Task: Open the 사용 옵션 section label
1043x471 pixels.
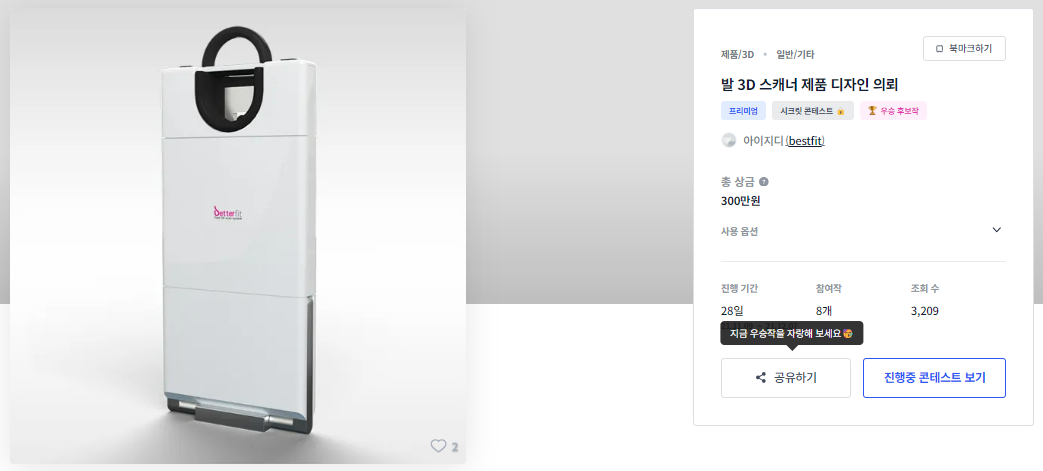Action: pos(739,232)
